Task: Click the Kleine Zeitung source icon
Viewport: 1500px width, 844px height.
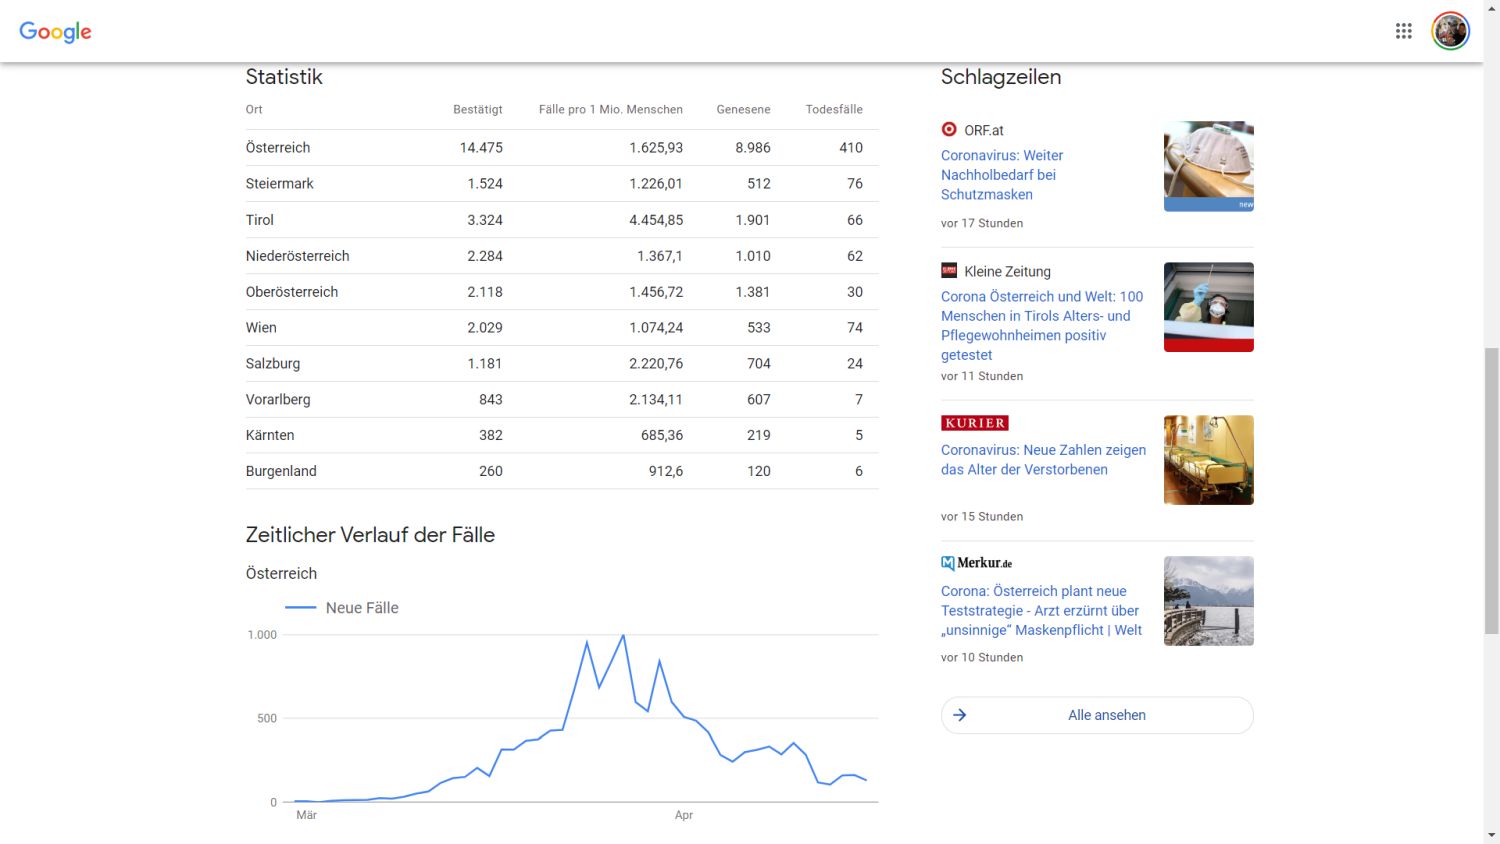Action: (x=949, y=271)
